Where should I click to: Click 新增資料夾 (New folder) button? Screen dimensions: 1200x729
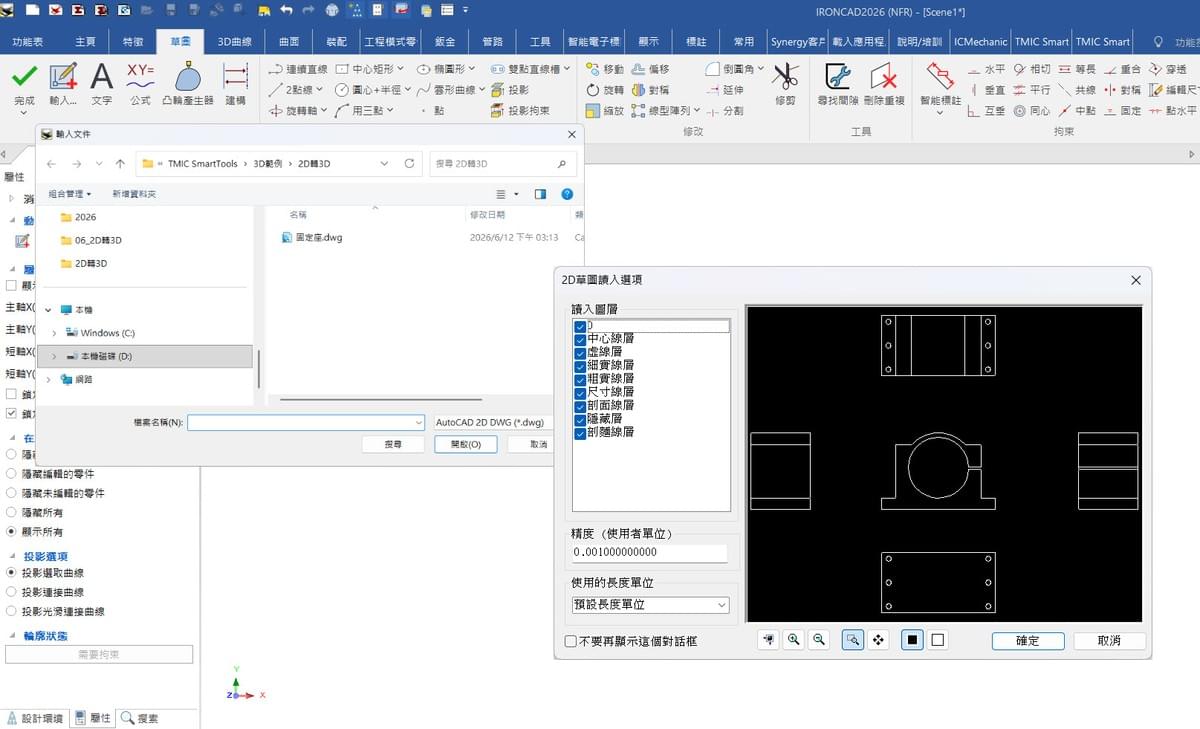[x=134, y=194]
